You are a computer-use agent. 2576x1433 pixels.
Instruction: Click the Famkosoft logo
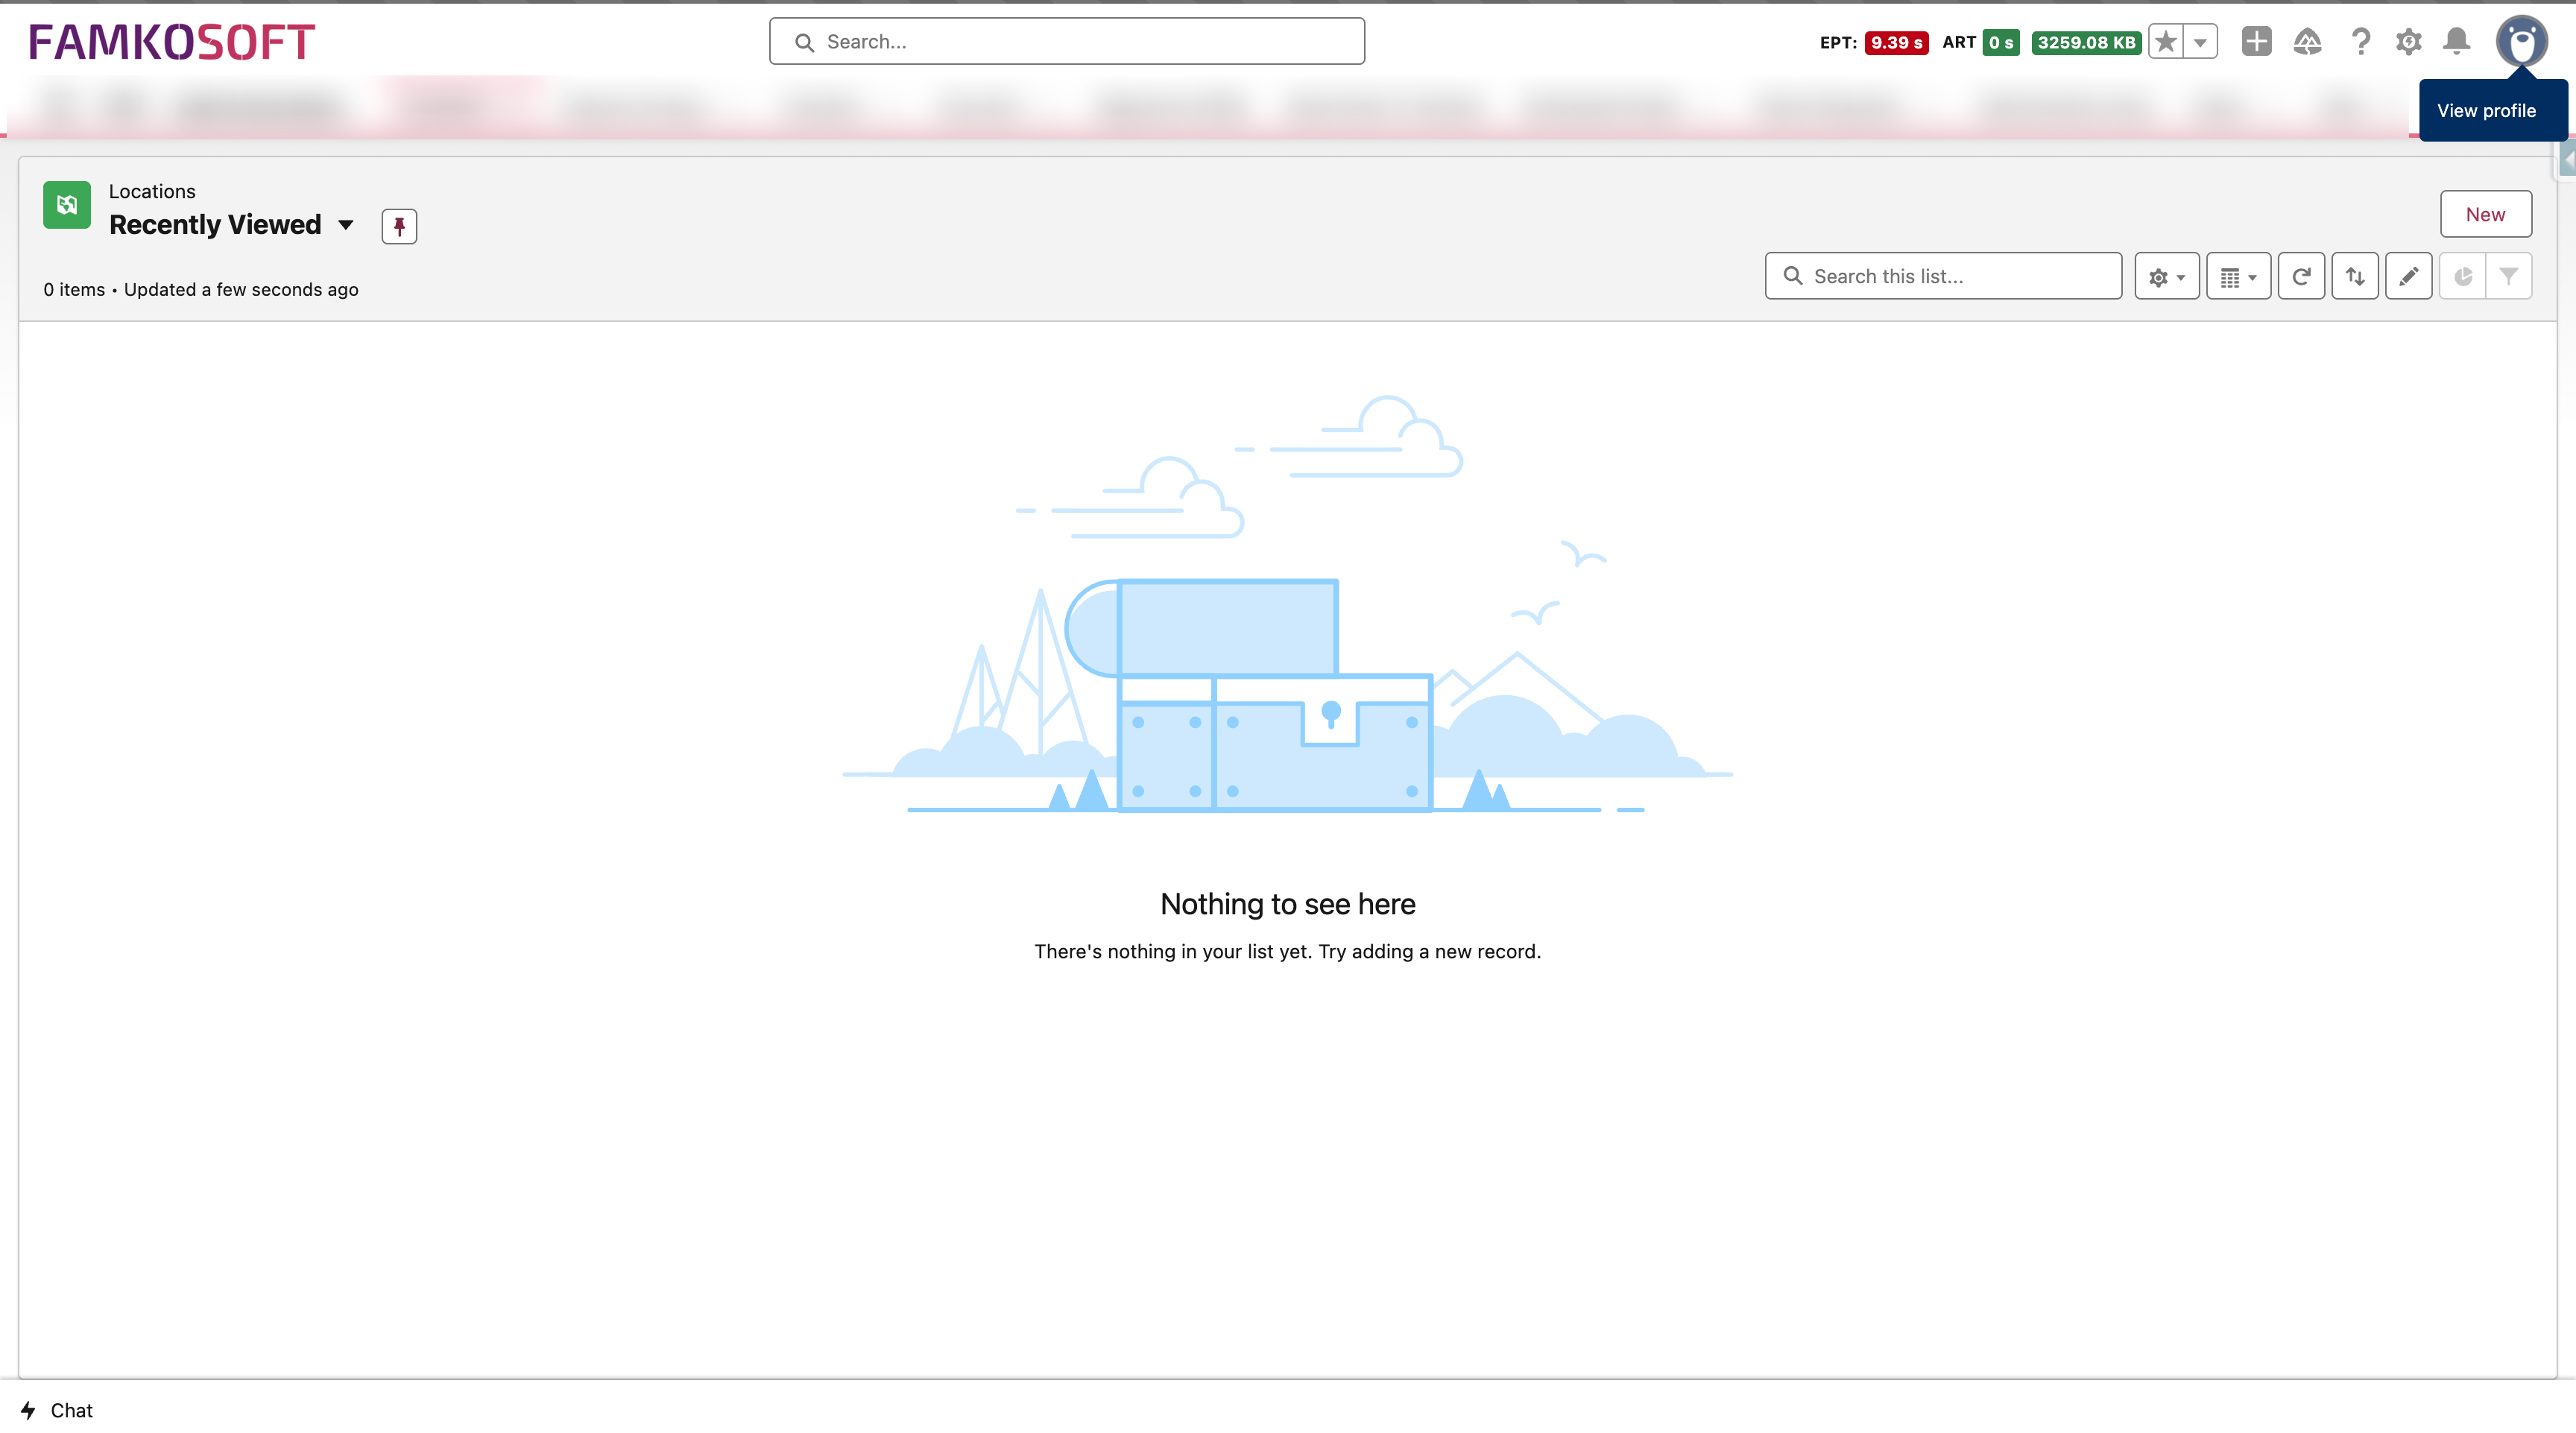[x=171, y=42]
